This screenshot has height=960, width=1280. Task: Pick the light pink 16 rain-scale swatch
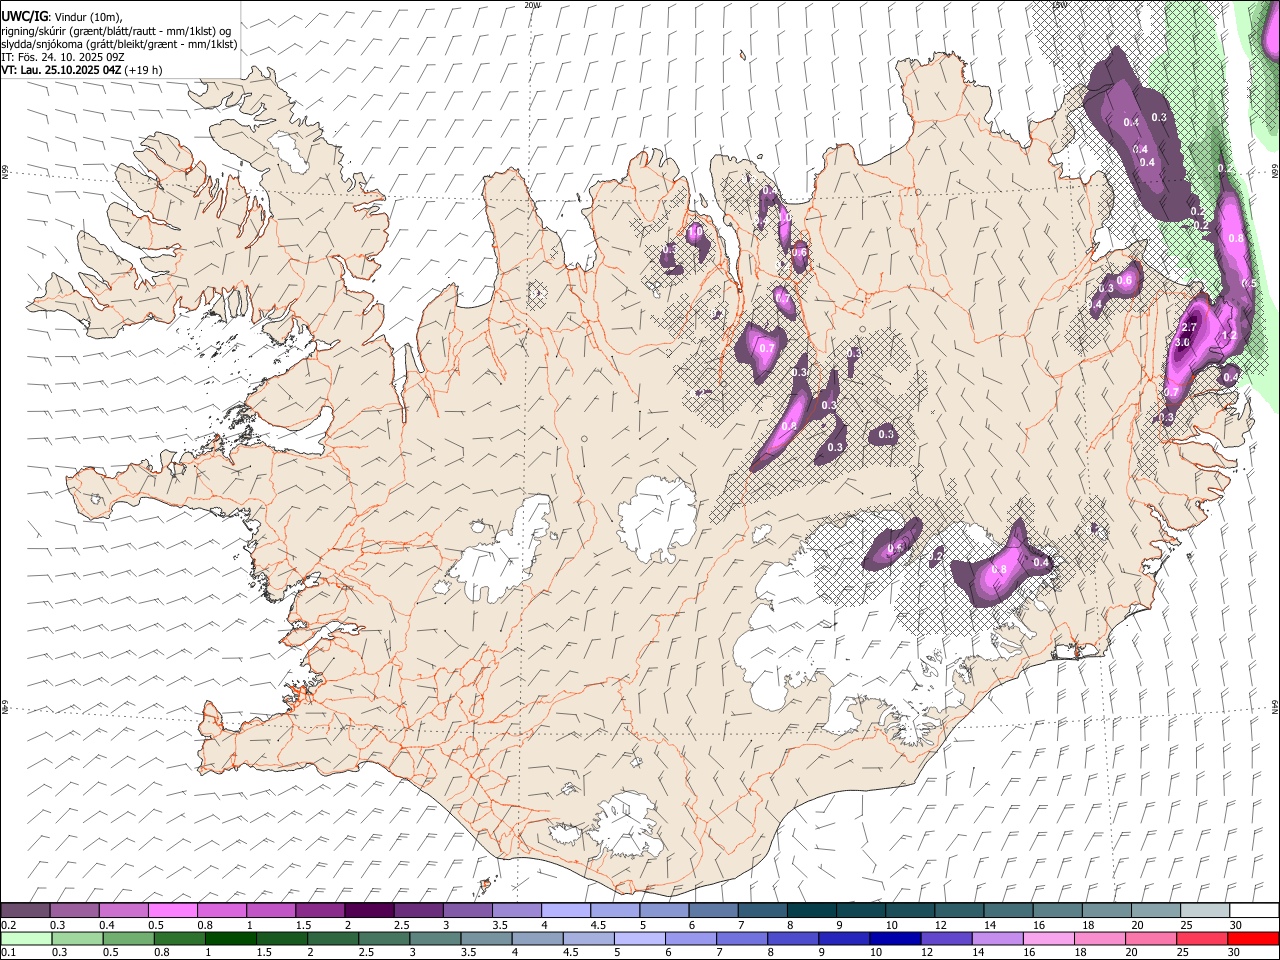click(1049, 938)
